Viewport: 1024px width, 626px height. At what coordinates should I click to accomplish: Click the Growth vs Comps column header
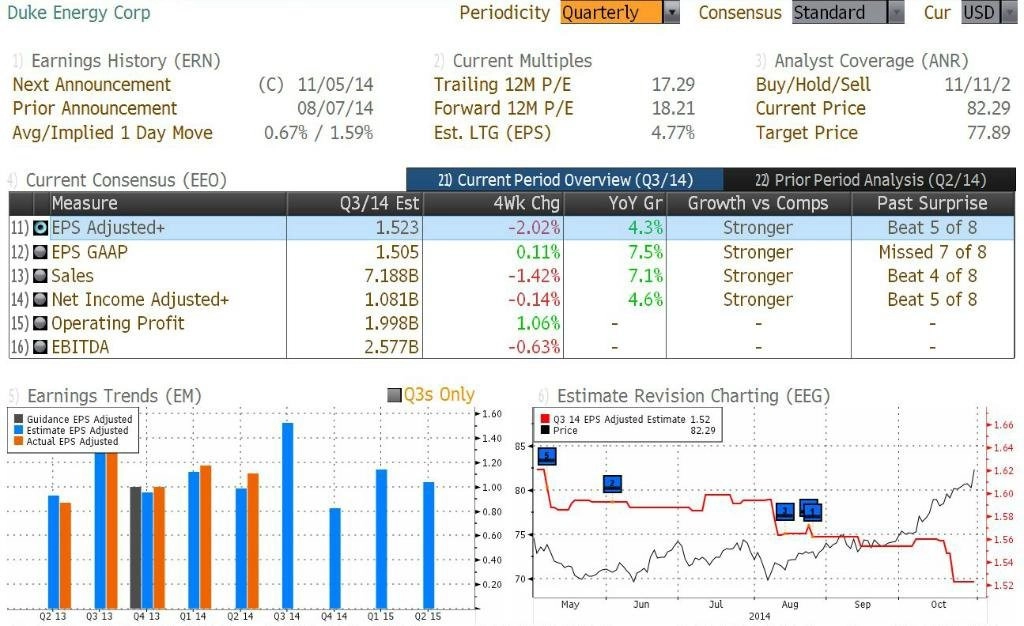coord(758,204)
